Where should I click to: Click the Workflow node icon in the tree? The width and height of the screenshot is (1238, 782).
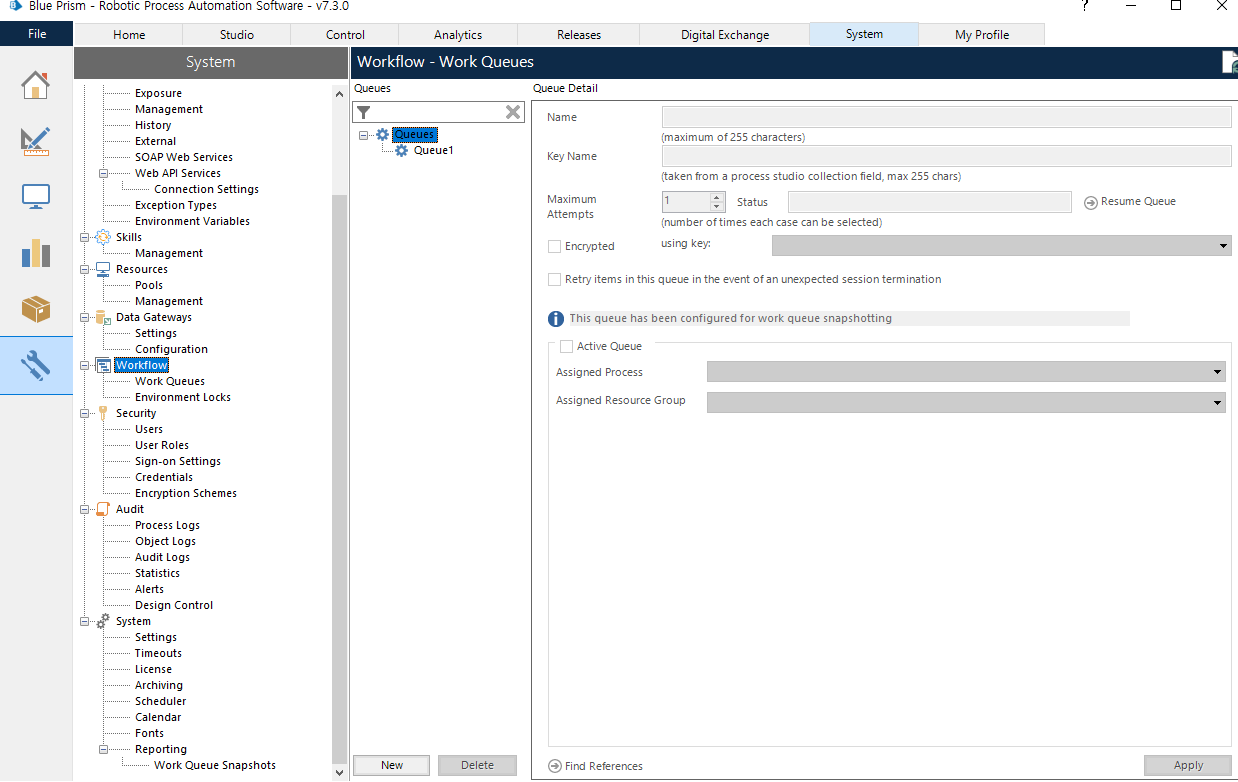tap(103, 365)
